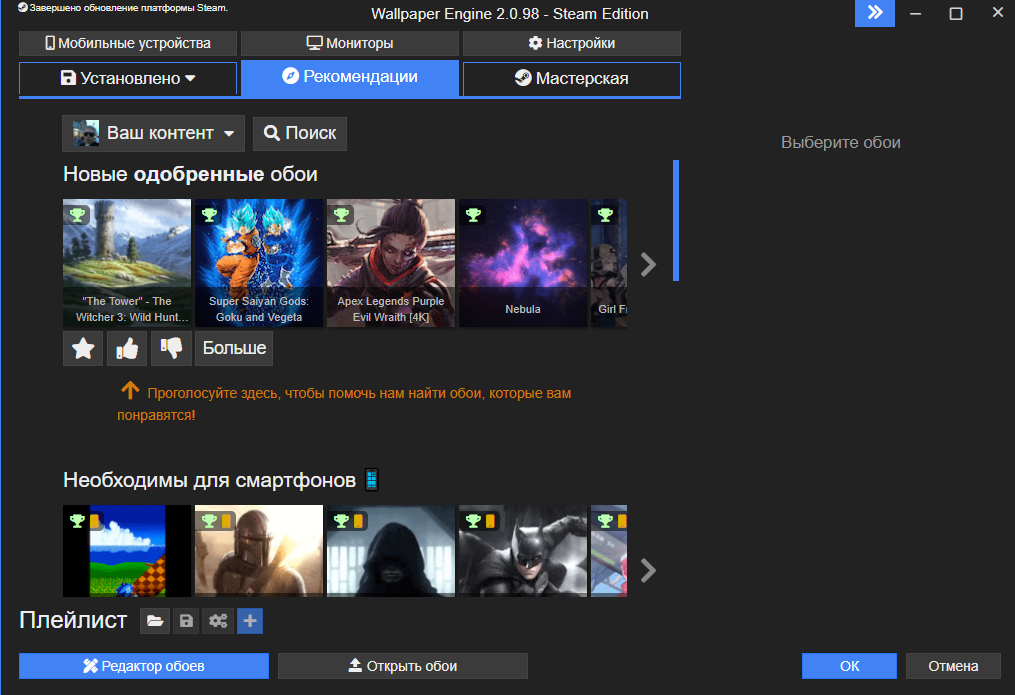Image resolution: width=1015 pixels, height=695 pixels.
Task: Click the Отмена button
Action: coord(953,666)
